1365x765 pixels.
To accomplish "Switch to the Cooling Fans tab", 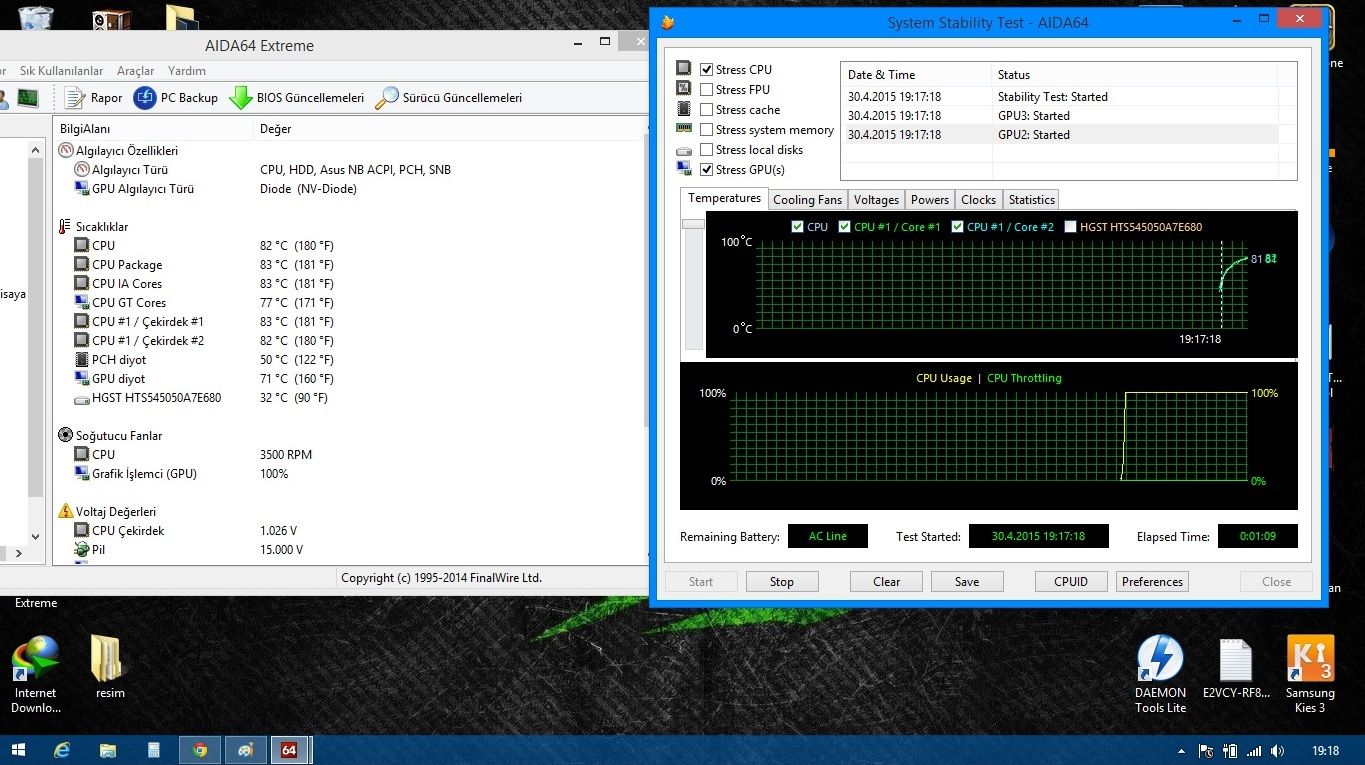I will click(808, 200).
